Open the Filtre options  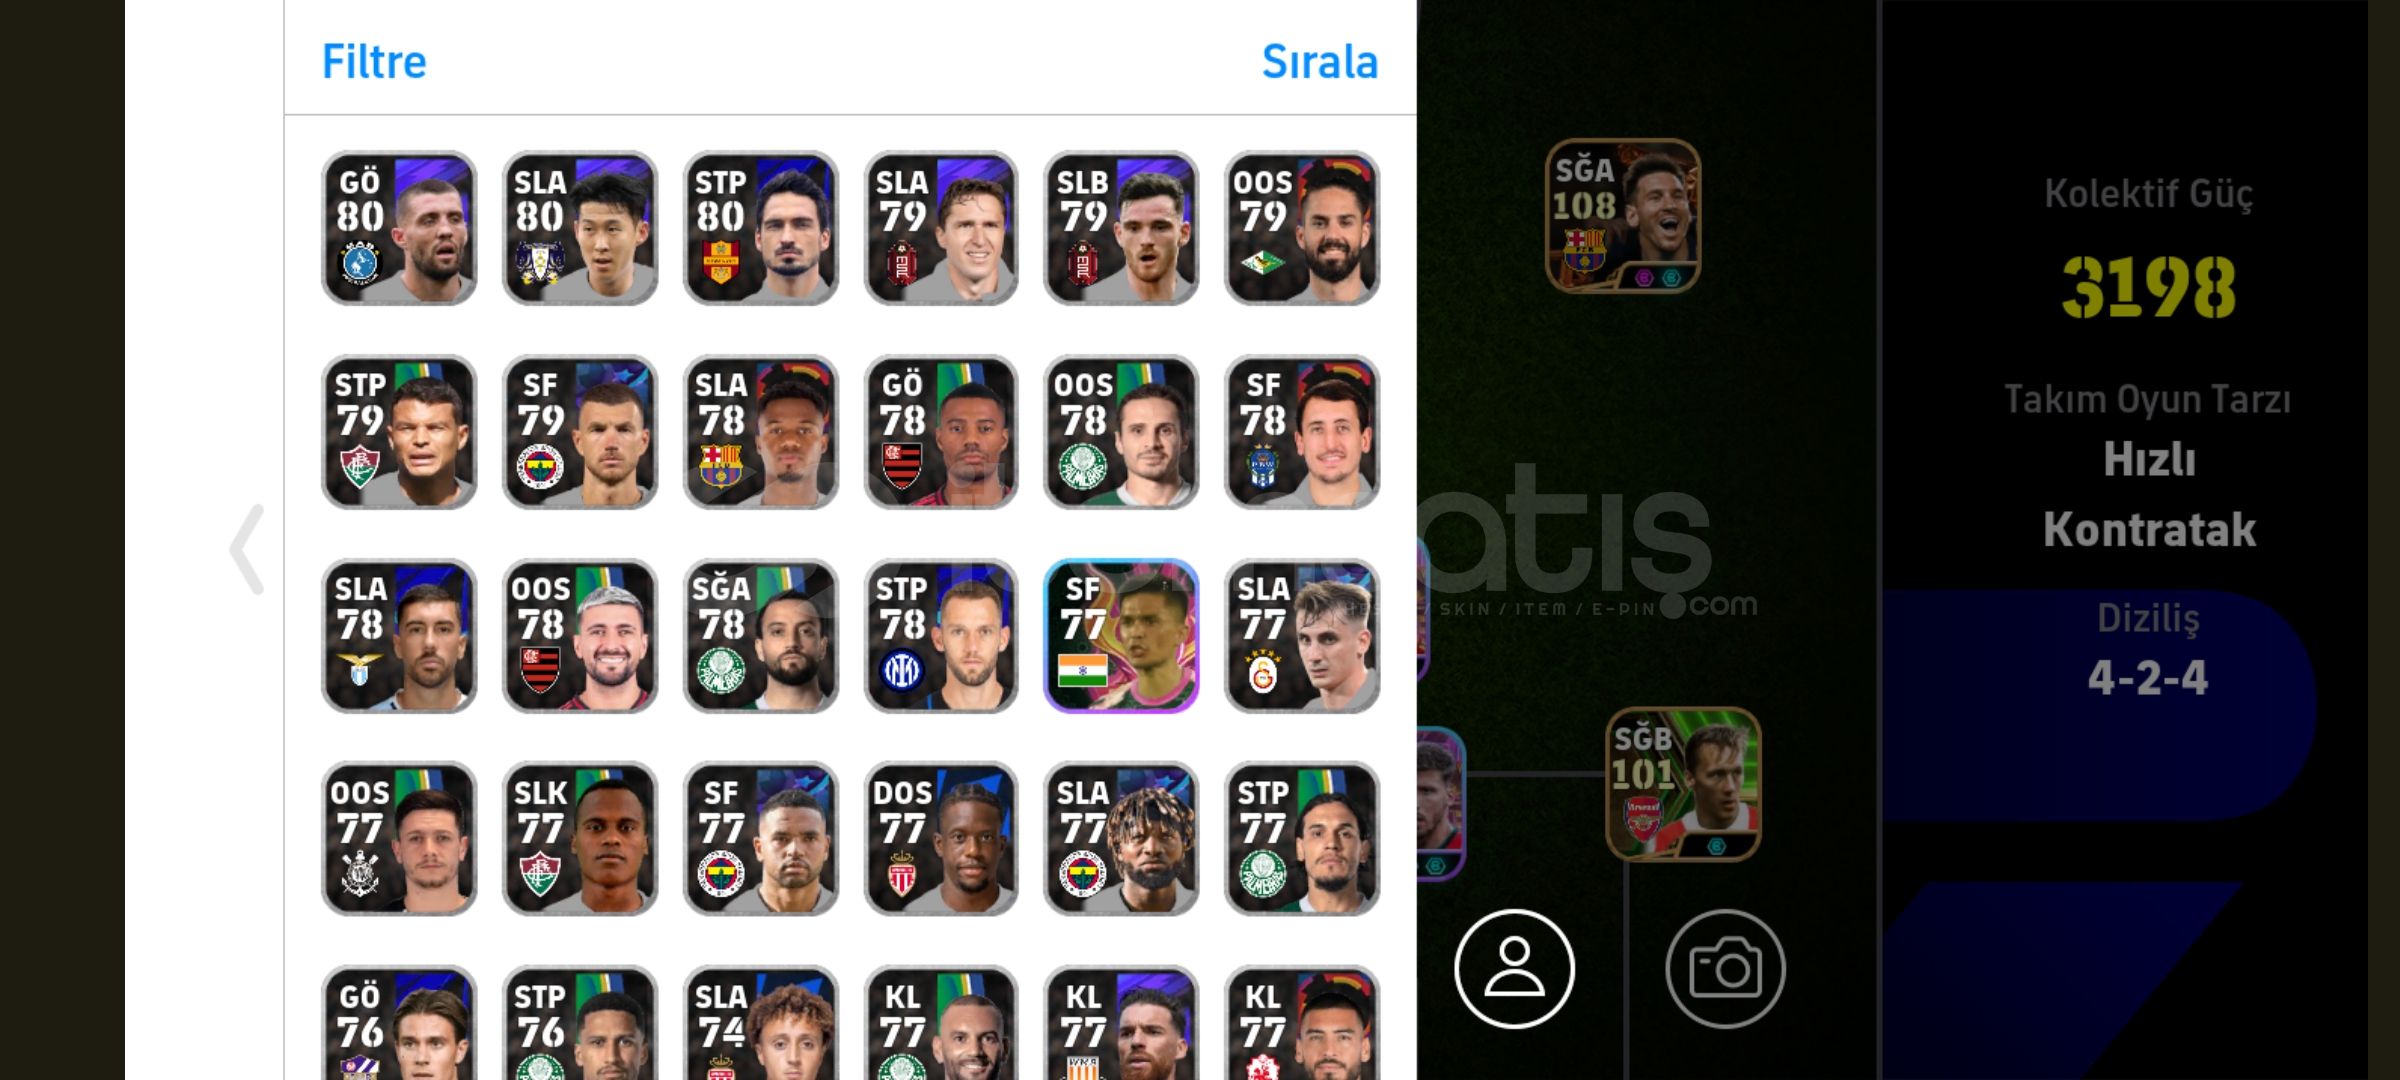coord(374,61)
